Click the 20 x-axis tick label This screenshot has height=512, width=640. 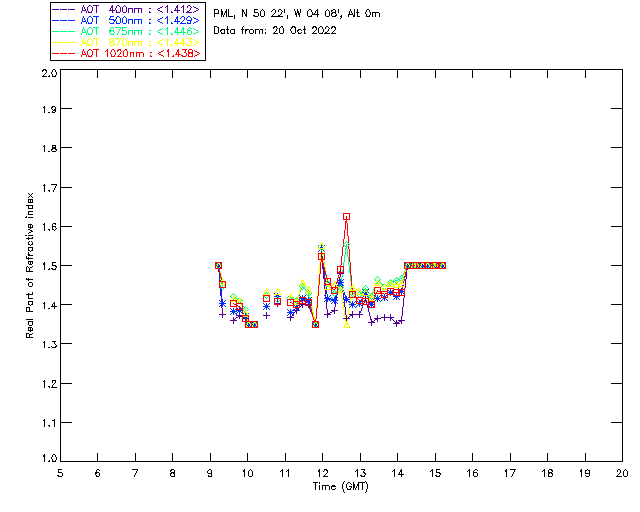click(x=622, y=473)
